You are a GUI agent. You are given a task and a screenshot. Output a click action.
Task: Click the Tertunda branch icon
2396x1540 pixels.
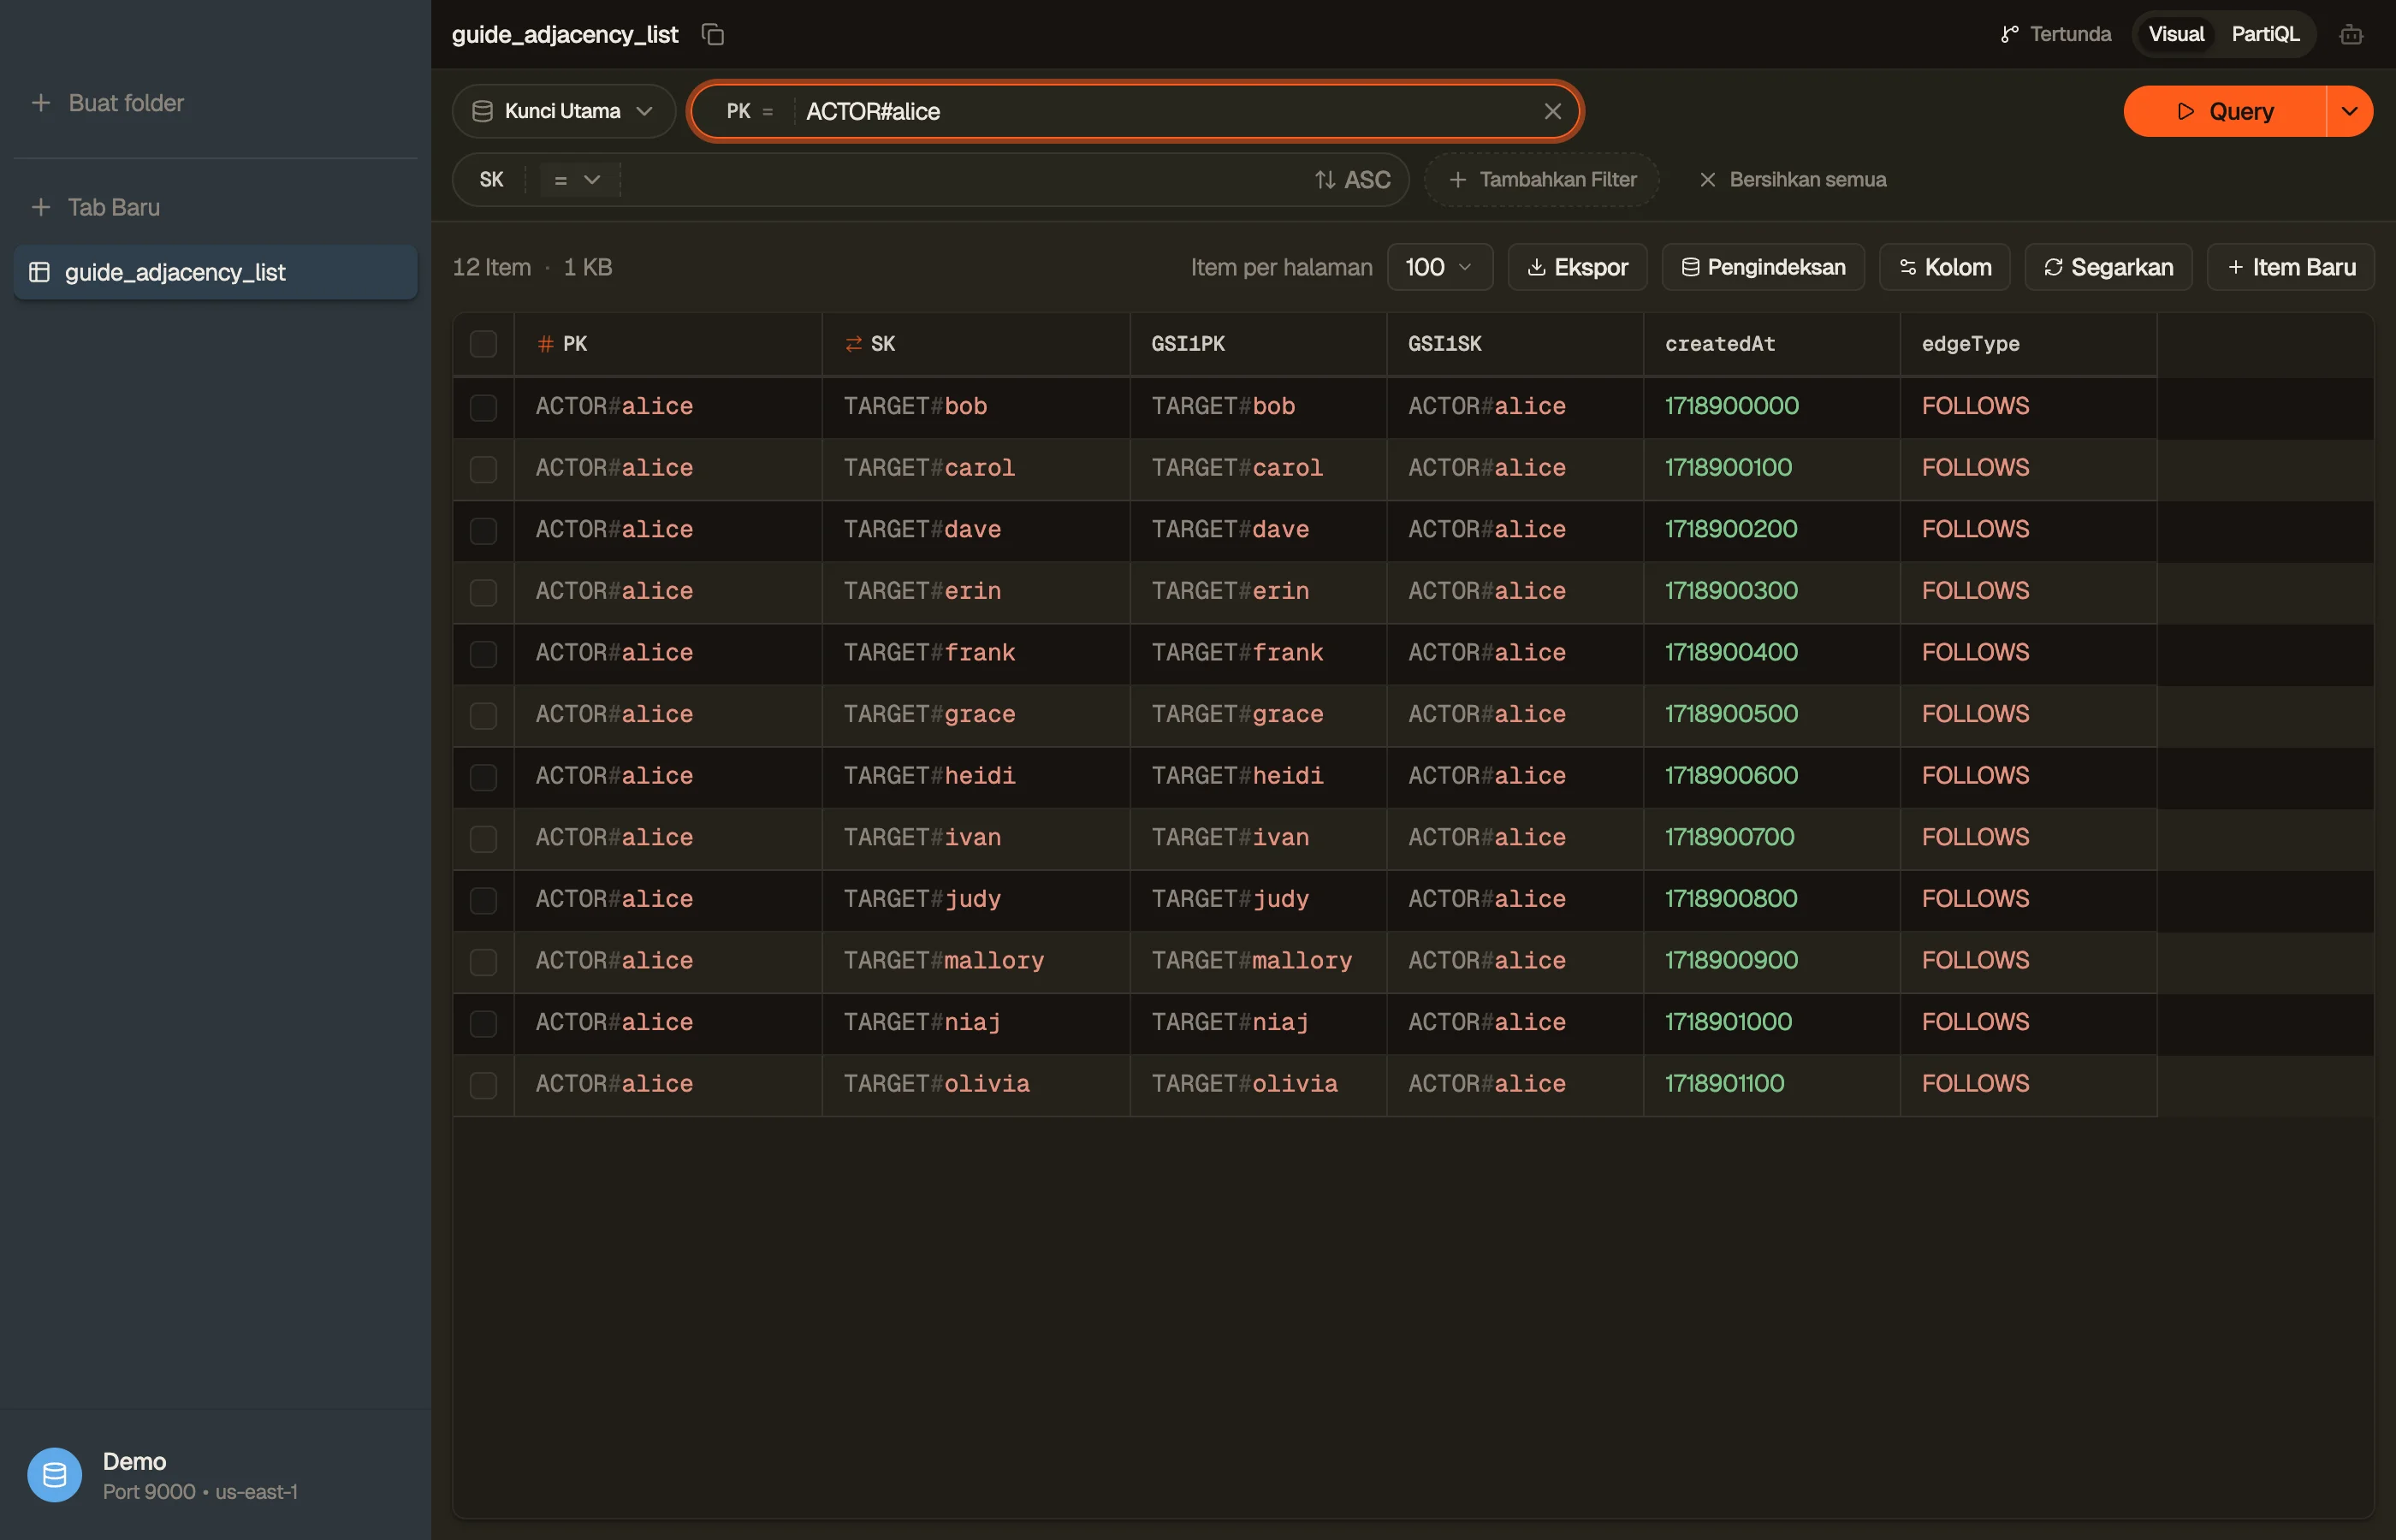[2009, 35]
